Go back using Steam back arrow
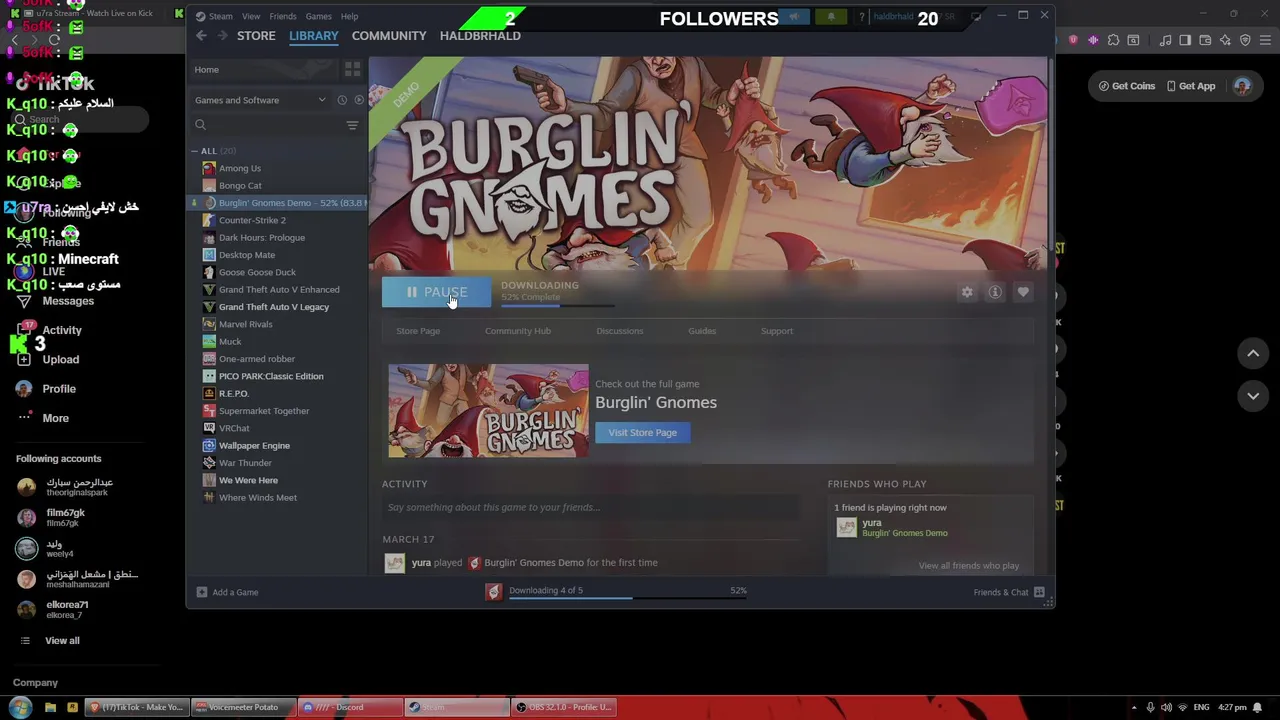This screenshot has height=720, width=1280. pyautogui.click(x=201, y=36)
